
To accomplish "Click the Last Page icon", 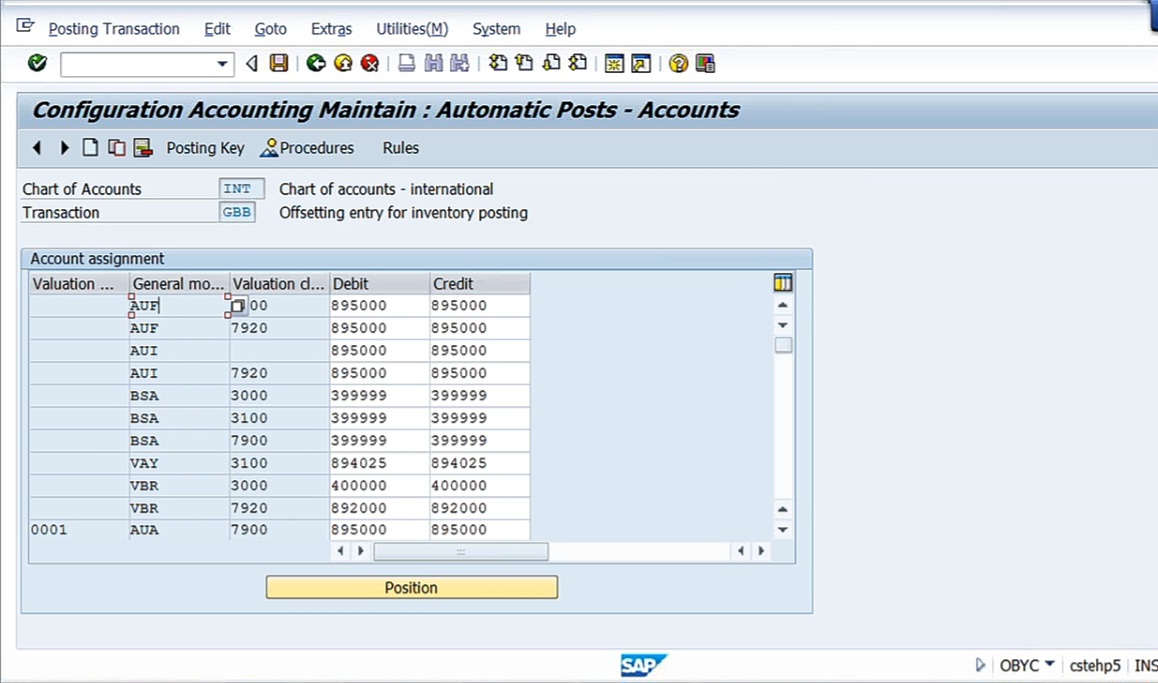I will (x=578, y=64).
